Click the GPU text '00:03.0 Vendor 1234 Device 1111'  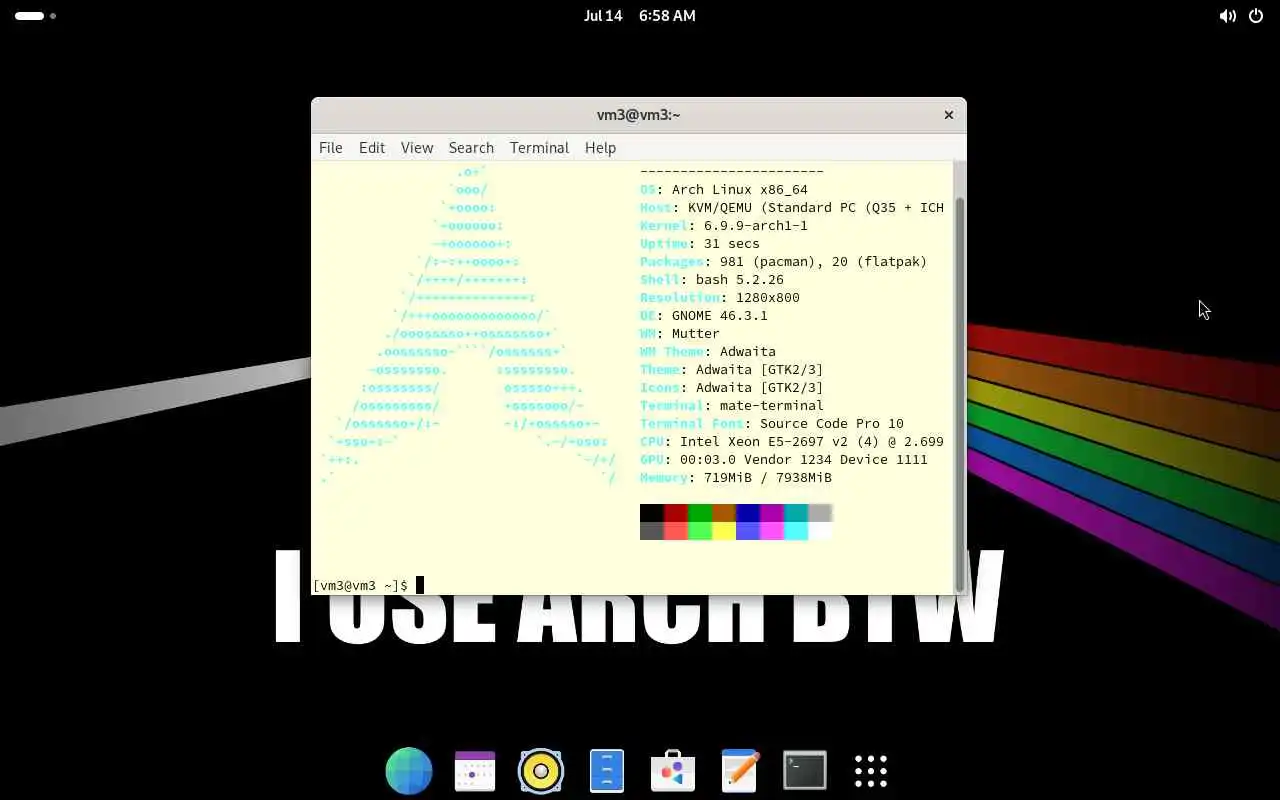(804, 460)
